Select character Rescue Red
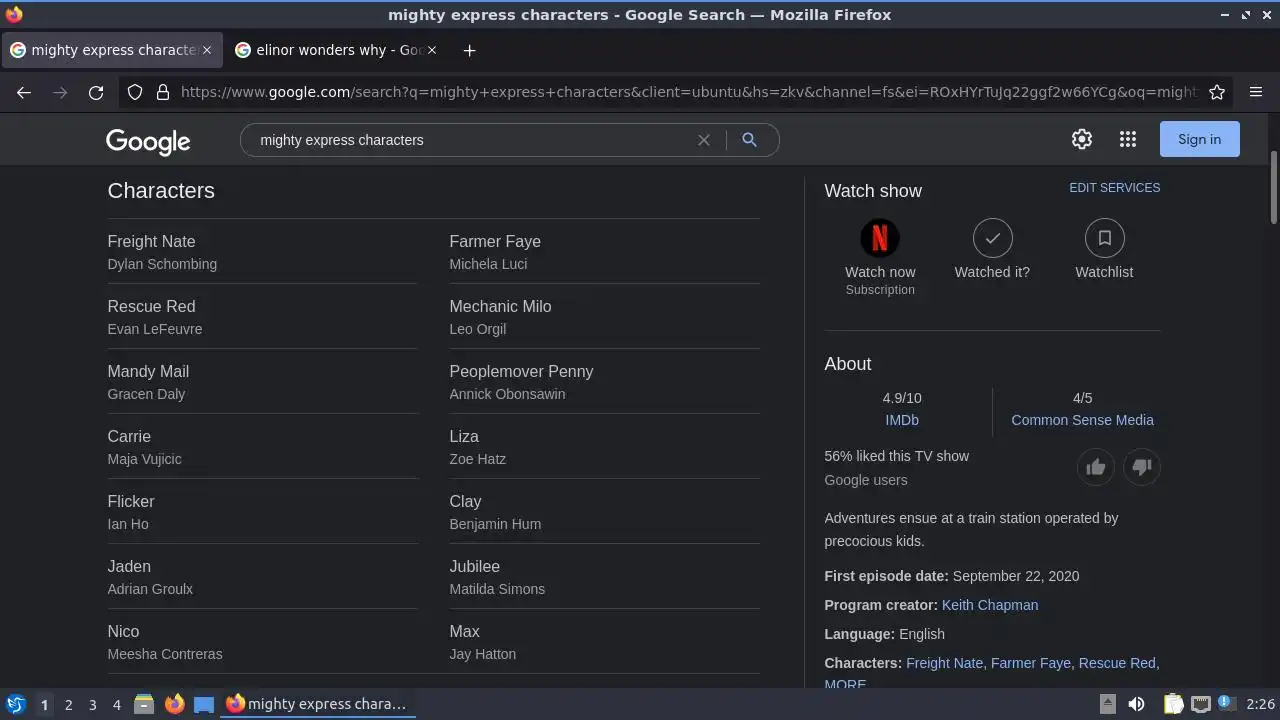1280x720 pixels. [151, 306]
